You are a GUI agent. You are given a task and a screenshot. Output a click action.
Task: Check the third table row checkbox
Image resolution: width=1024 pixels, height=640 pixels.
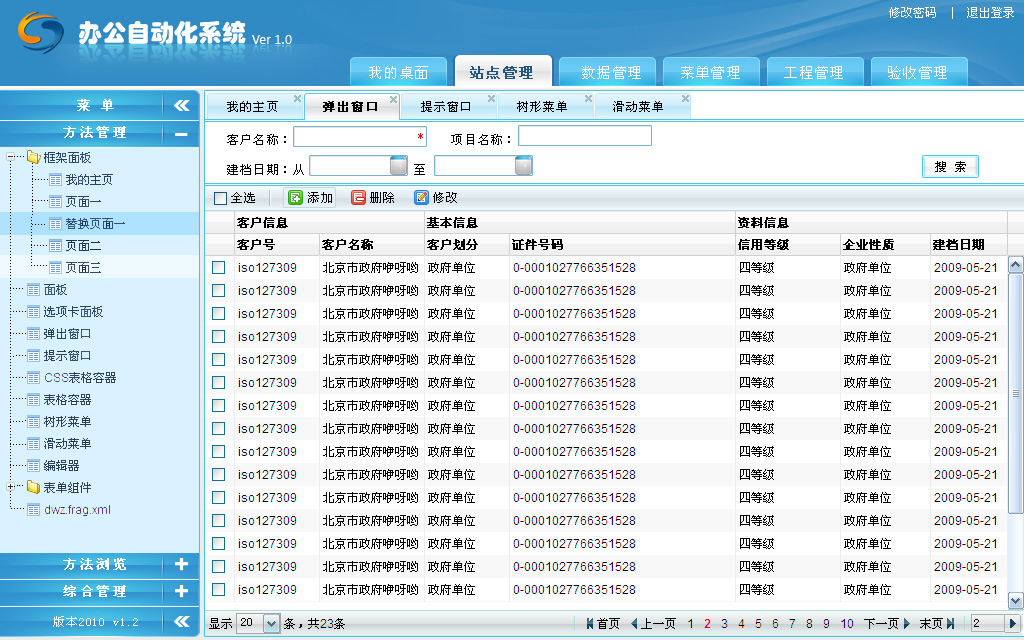pos(219,313)
